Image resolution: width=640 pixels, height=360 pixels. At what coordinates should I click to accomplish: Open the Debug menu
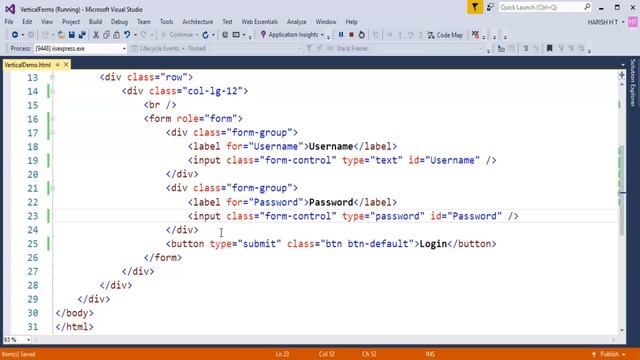[119, 22]
